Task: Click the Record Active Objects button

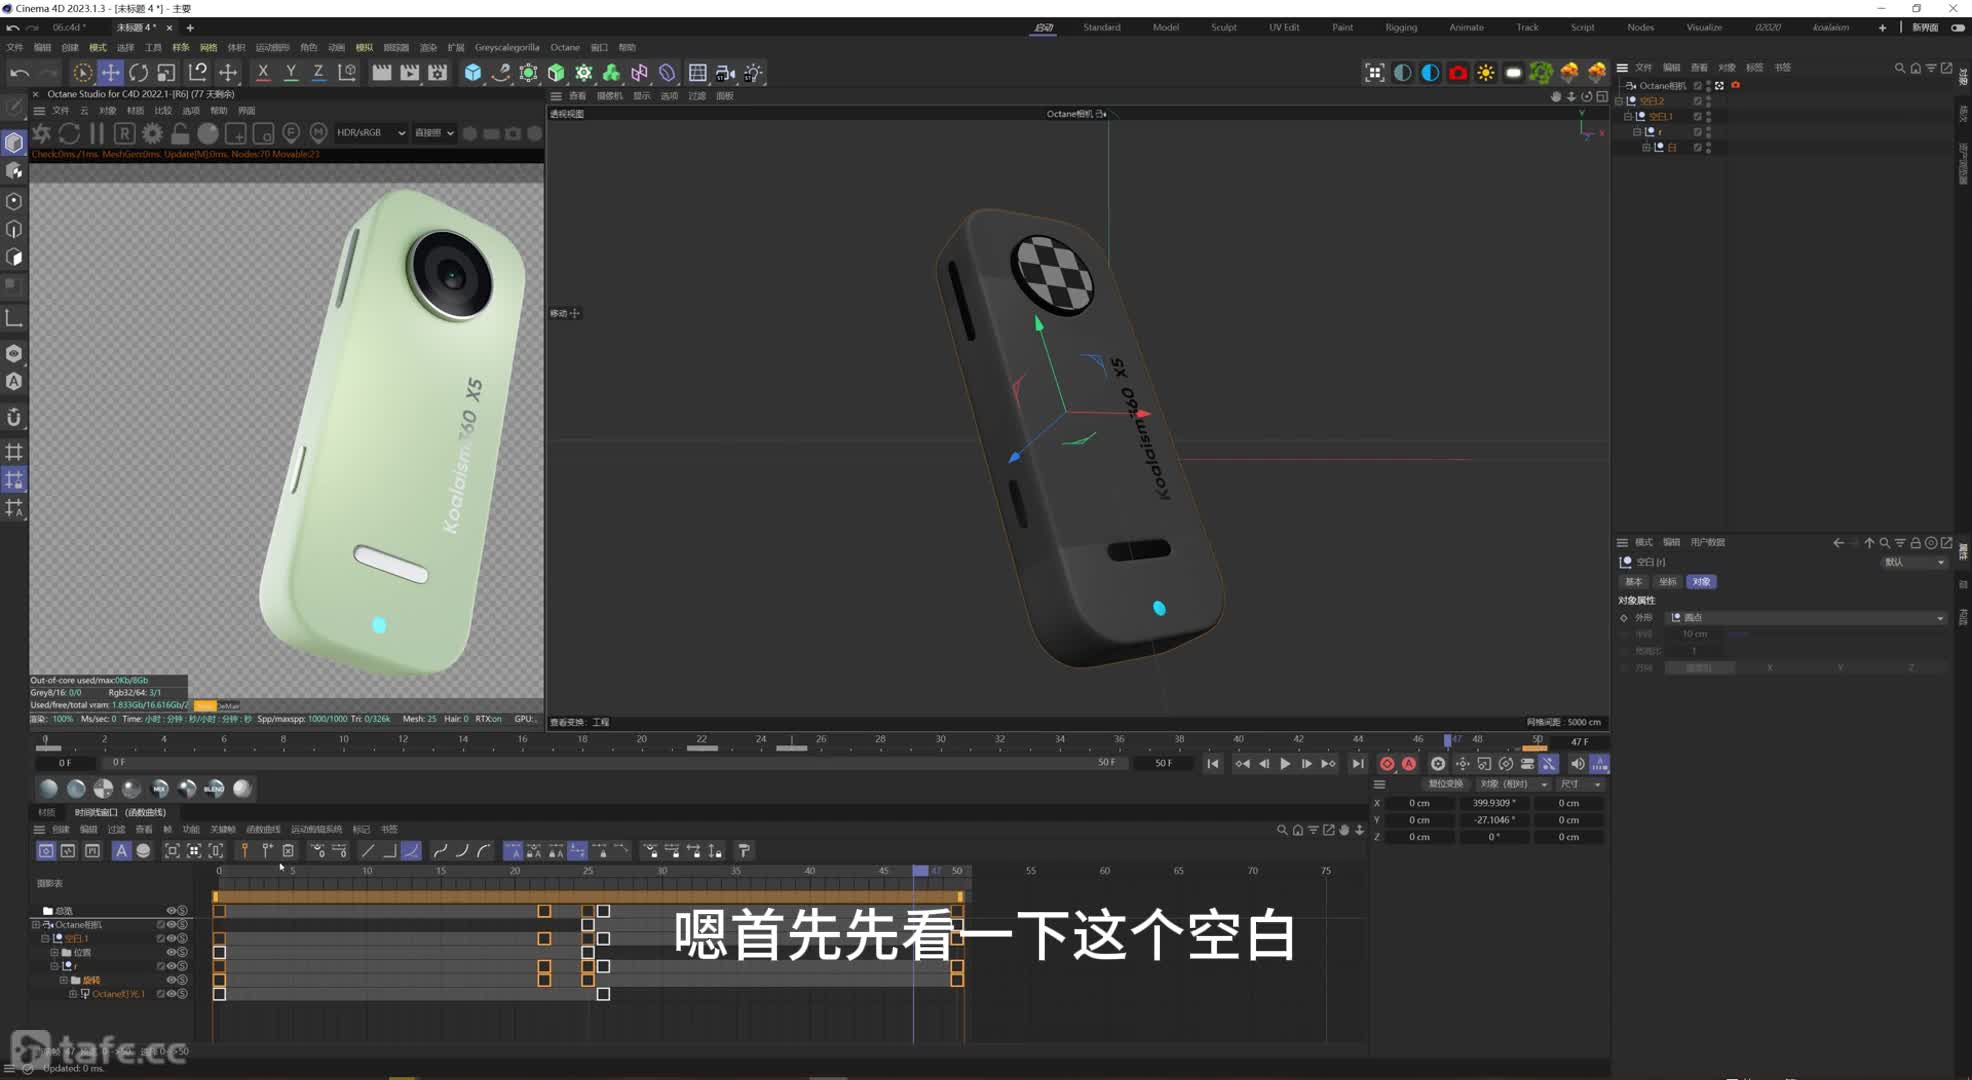Action: coord(1387,763)
